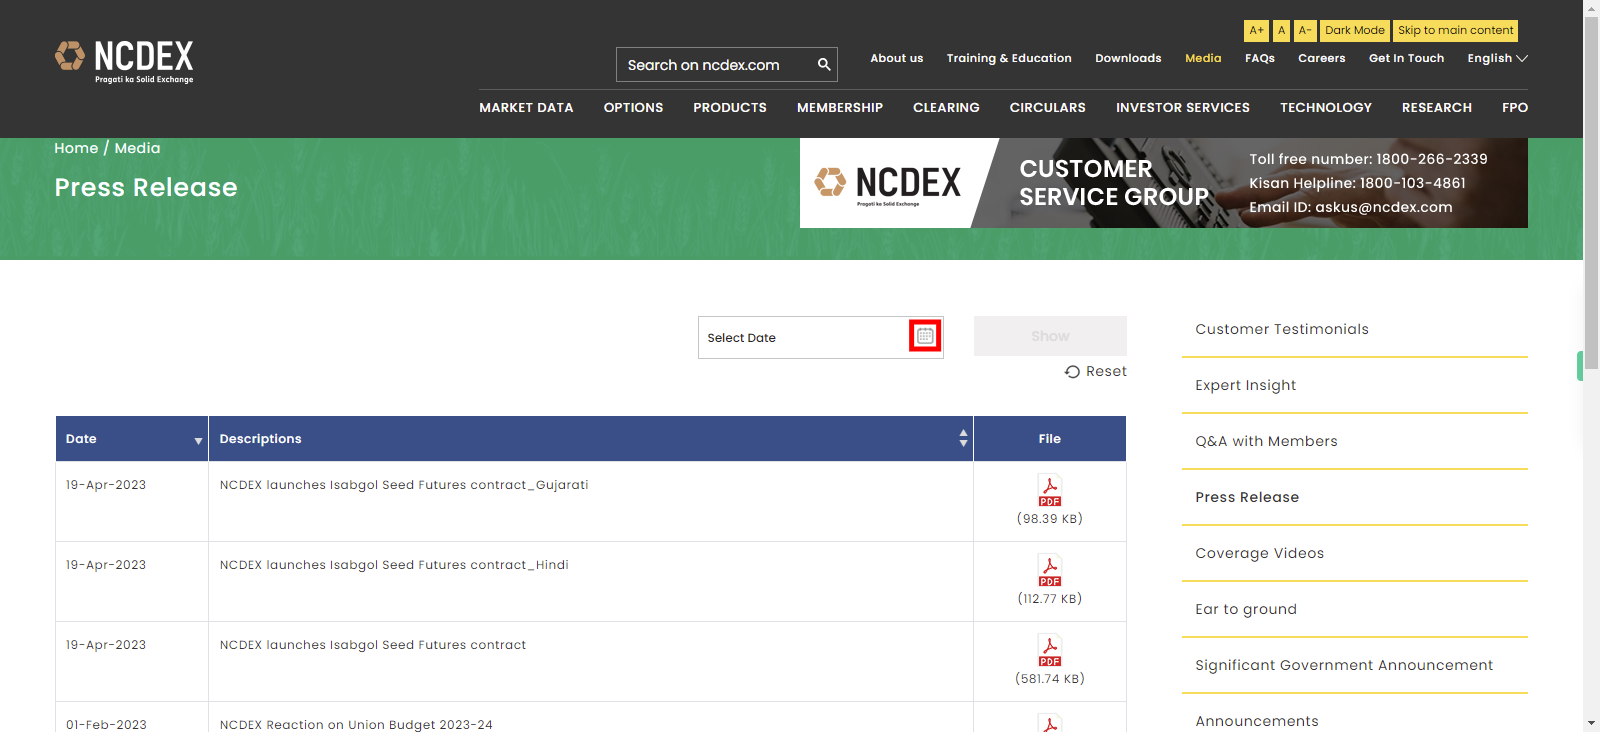1600x732 pixels.
Task: Click Media in breadcrumb
Action: click(137, 148)
